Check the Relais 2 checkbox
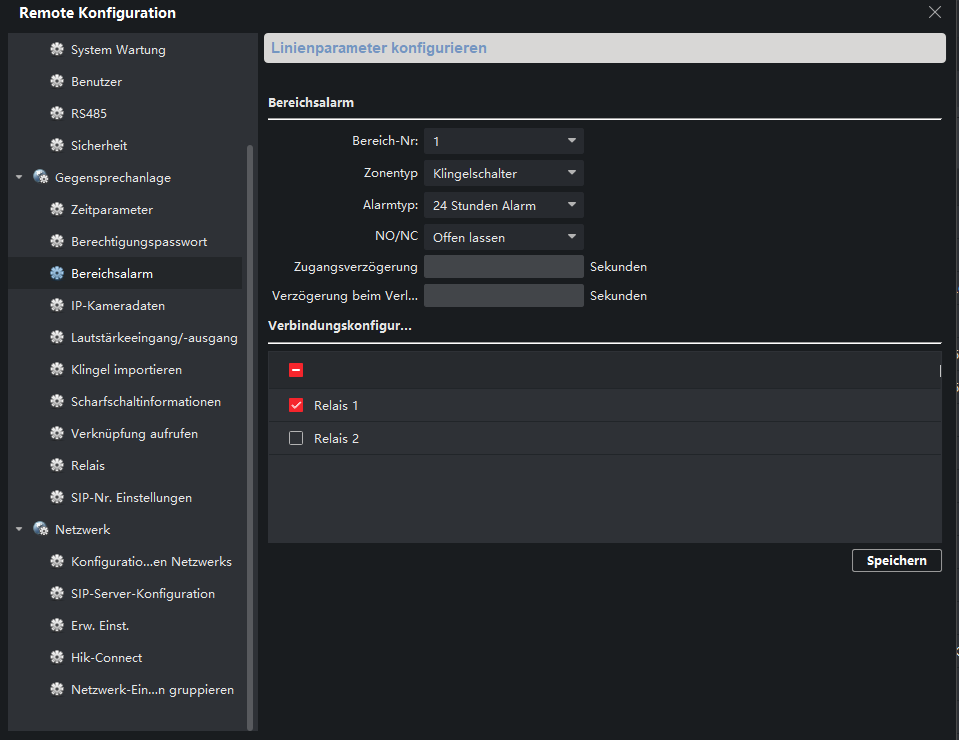Image resolution: width=960 pixels, height=740 pixels. pyautogui.click(x=296, y=438)
